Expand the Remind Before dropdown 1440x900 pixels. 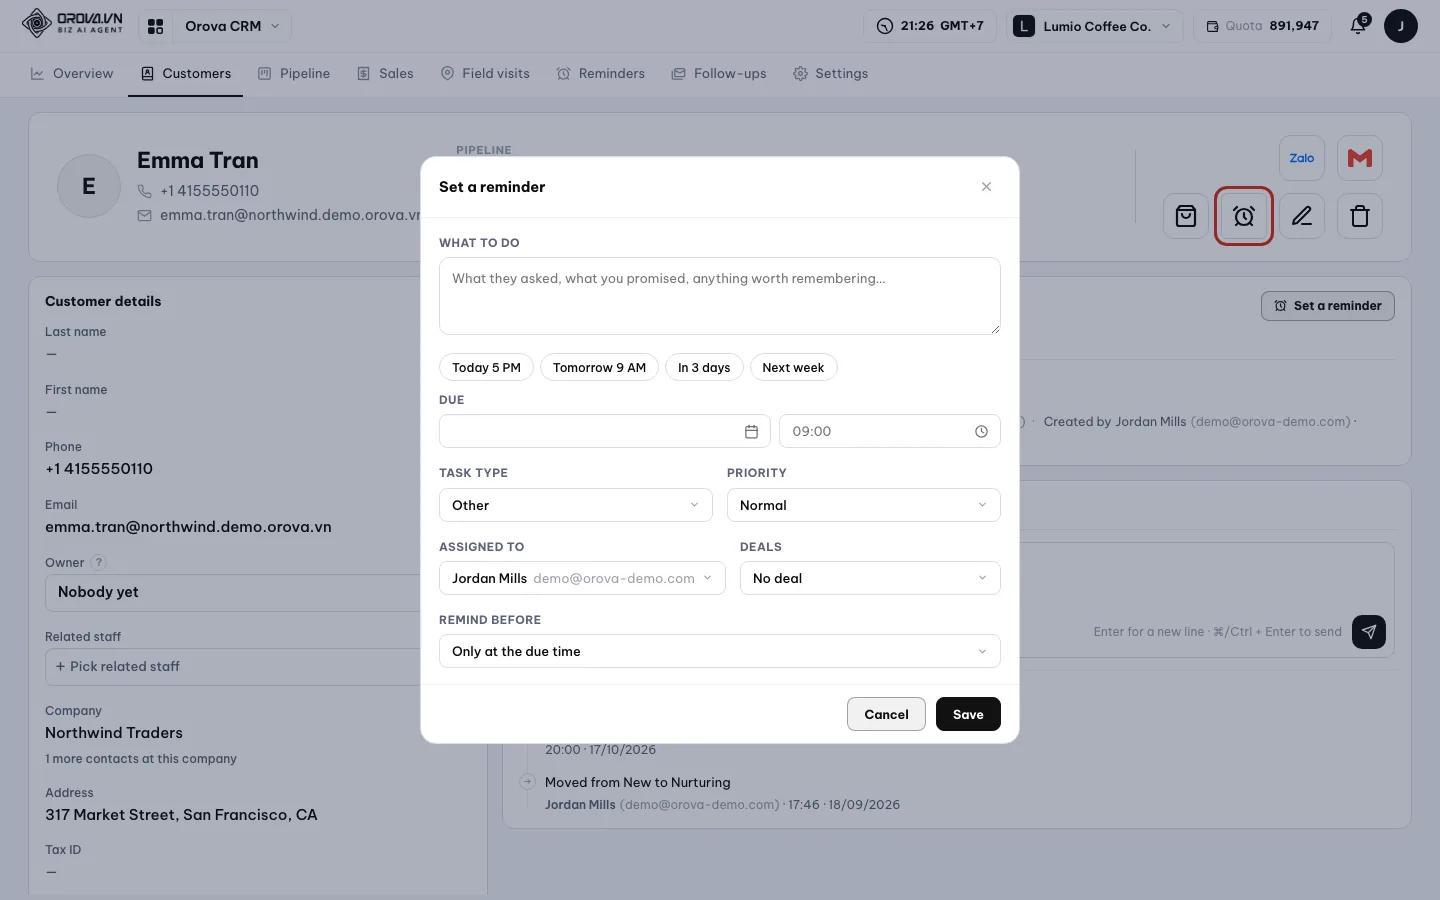click(720, 651)
